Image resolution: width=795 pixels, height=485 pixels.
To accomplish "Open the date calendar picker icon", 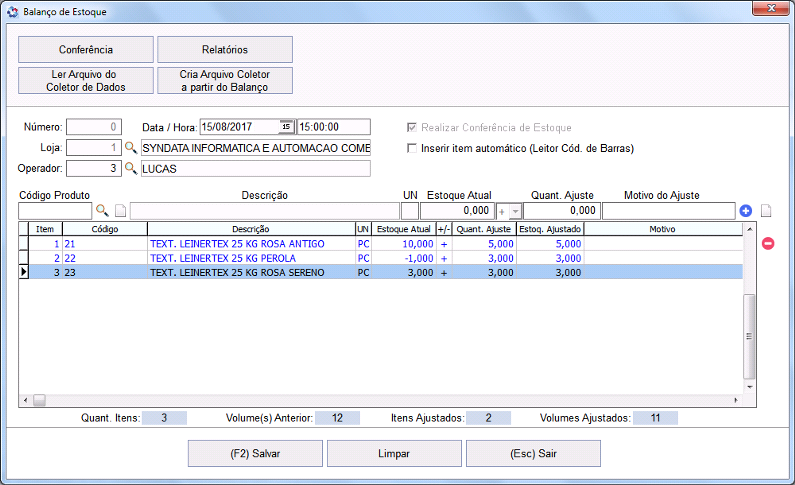I will pos(286,127).
